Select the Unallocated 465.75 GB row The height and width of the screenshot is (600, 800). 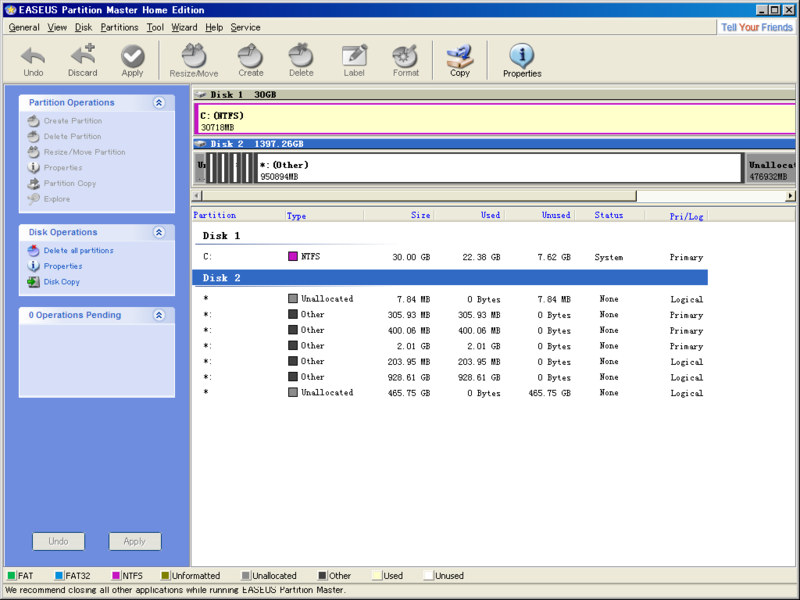[450, 393]
